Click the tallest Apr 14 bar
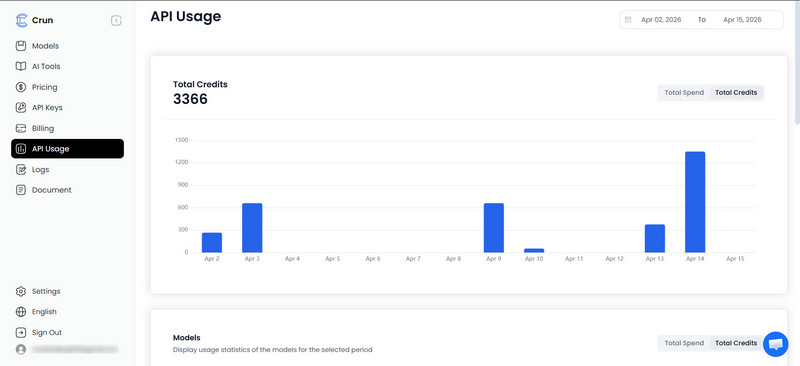Image resolution: width=800 pixels, height=366 pixels. (x=695, y=202)
